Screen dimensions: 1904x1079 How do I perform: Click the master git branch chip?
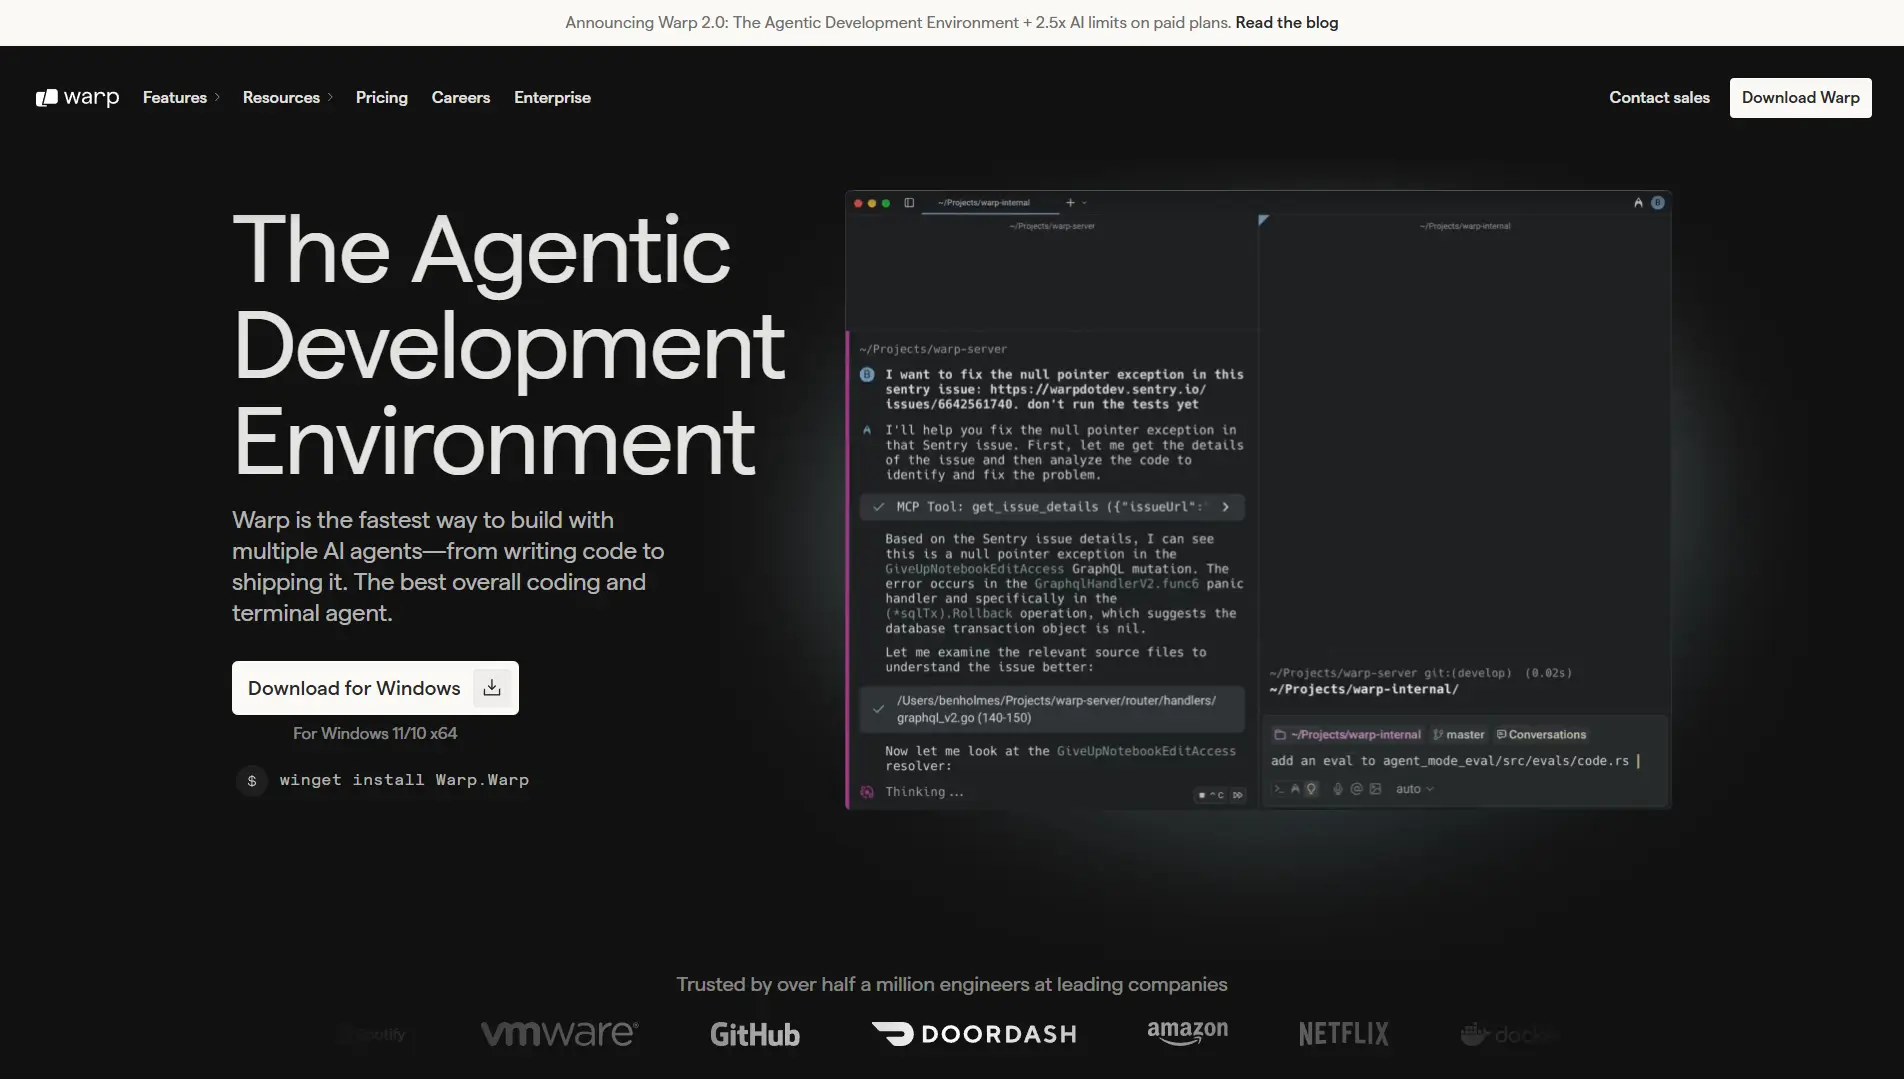(1459, 735)
